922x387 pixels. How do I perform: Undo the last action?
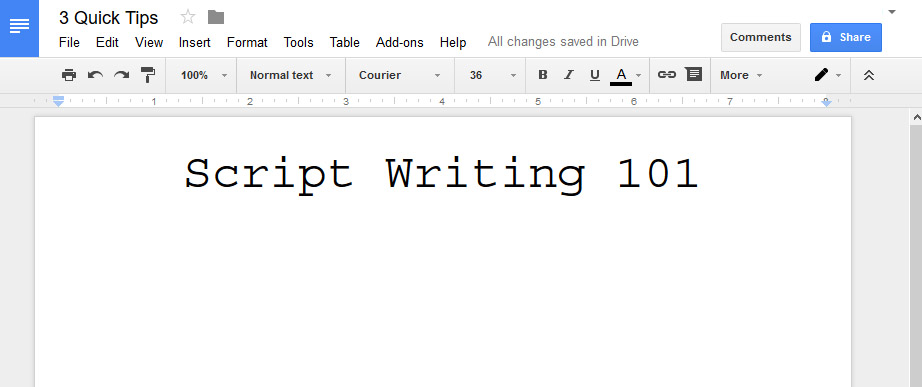[95, 75]
